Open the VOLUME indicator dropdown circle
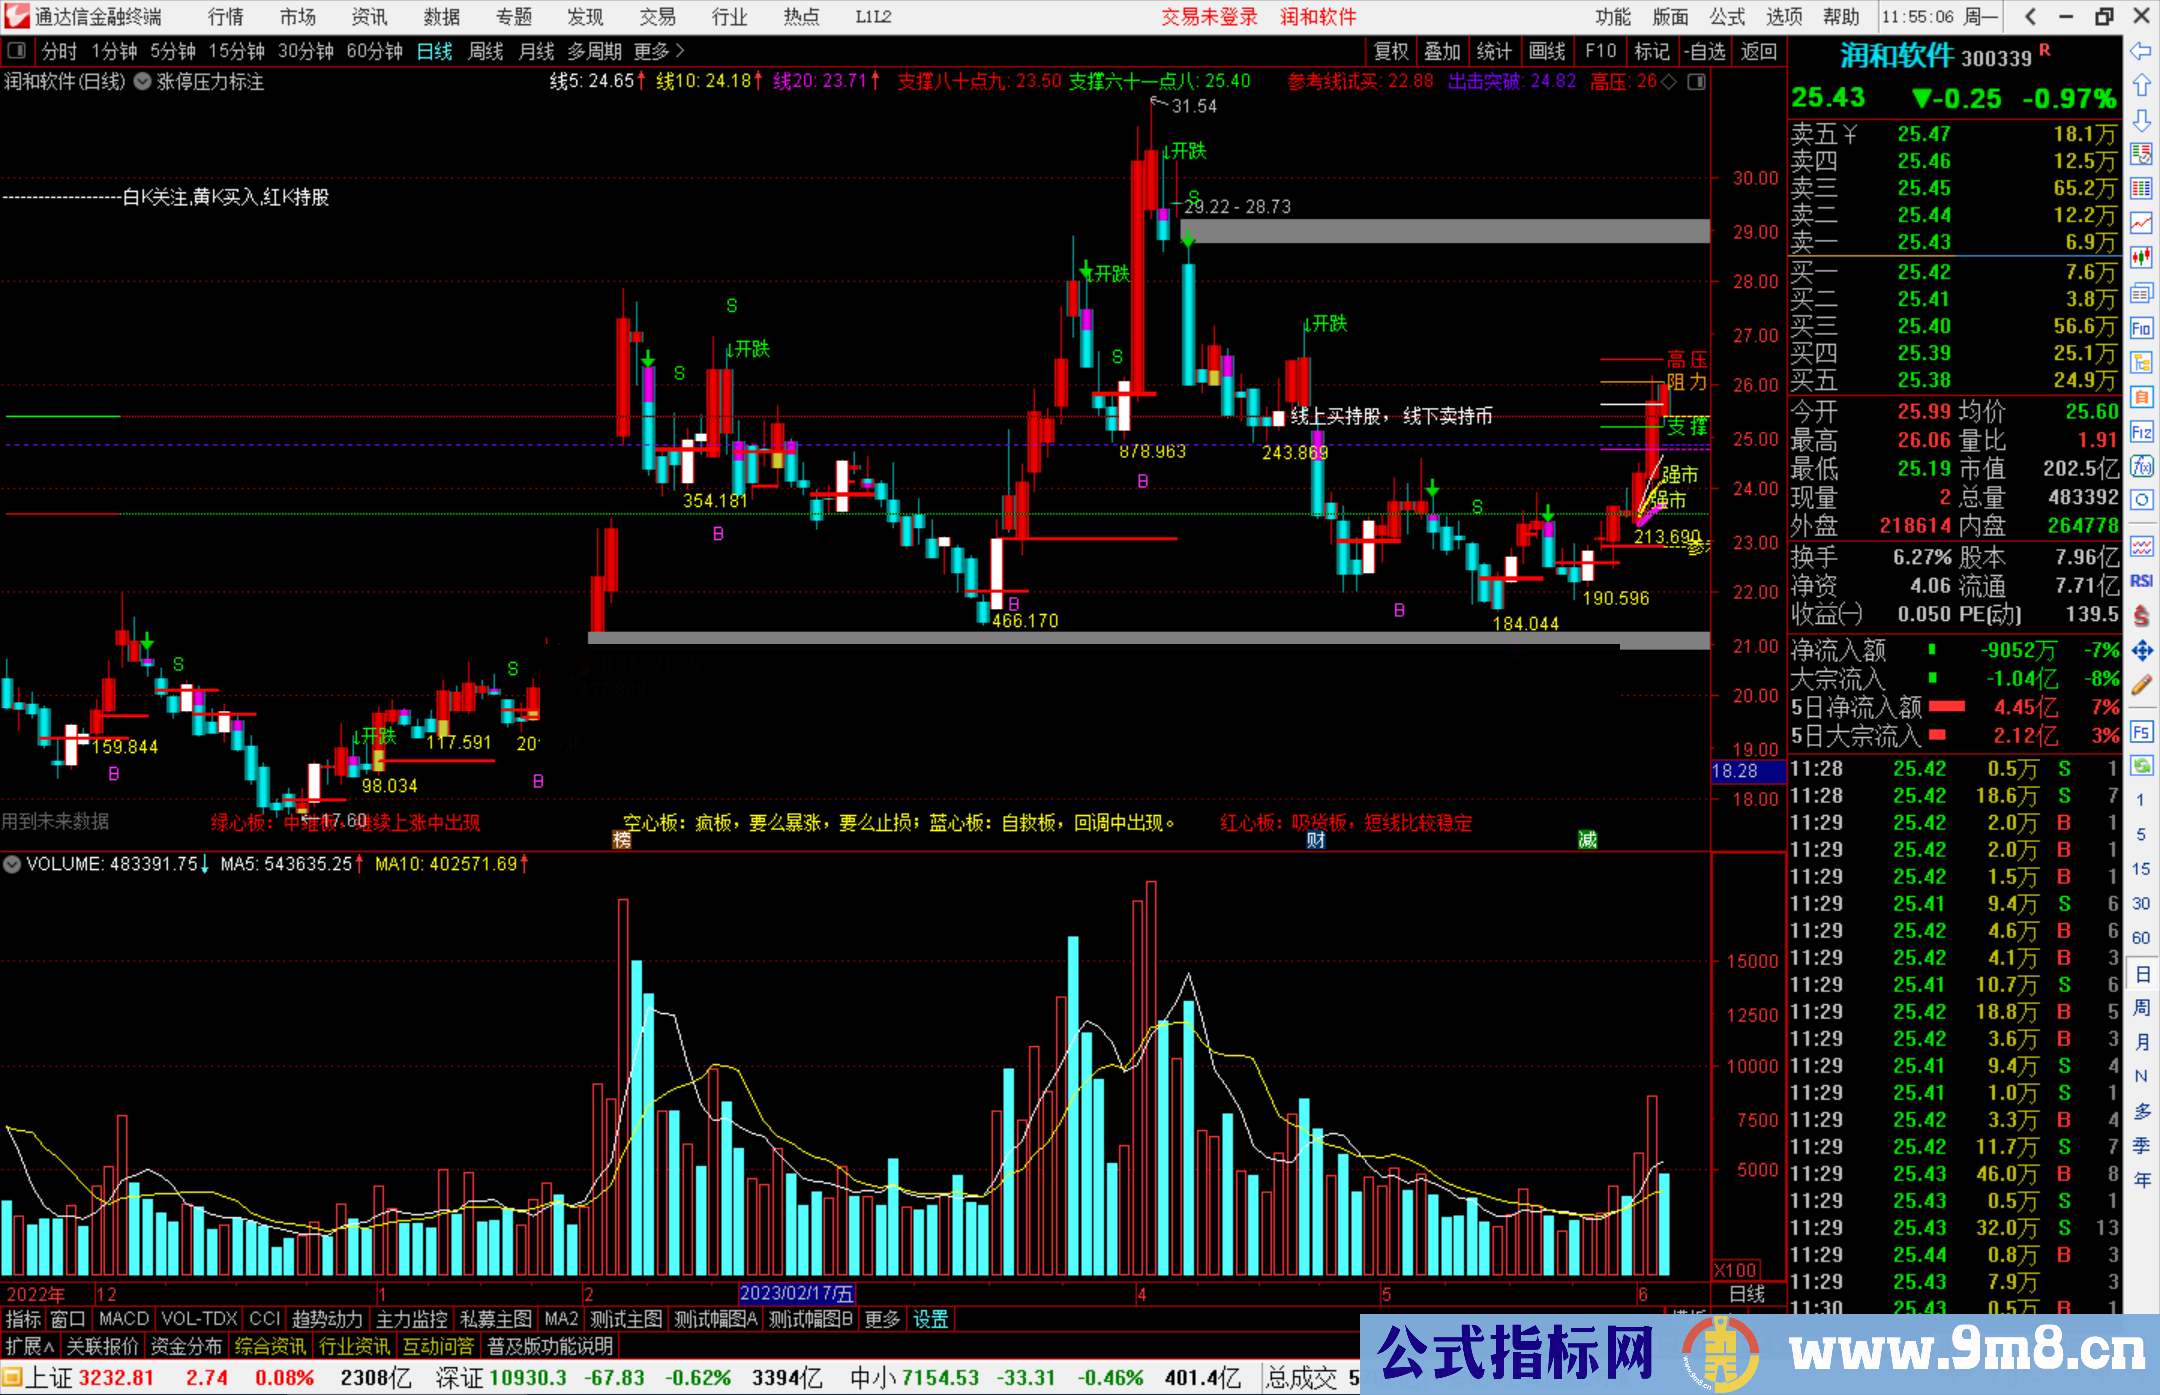The height and width of the screenshot is (1395, 2160). [x=12, y=864]
